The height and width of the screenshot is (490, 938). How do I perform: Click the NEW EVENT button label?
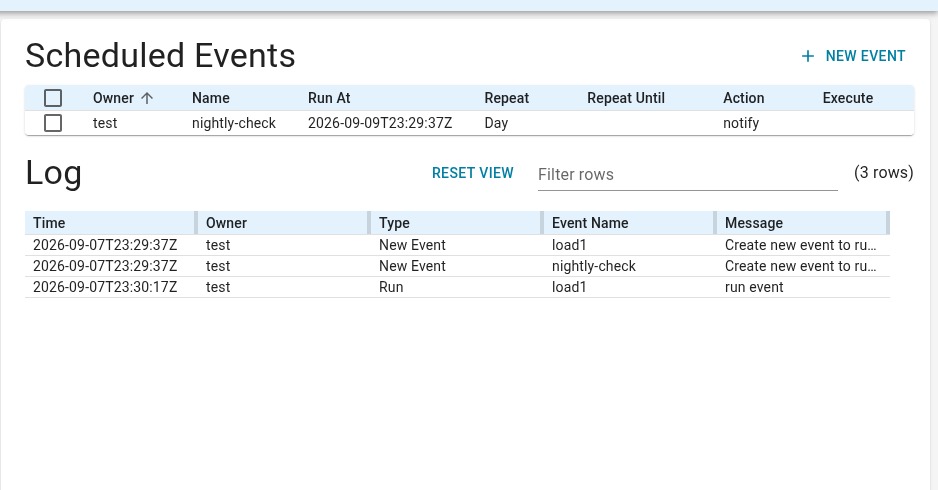(x=865, y=56)
